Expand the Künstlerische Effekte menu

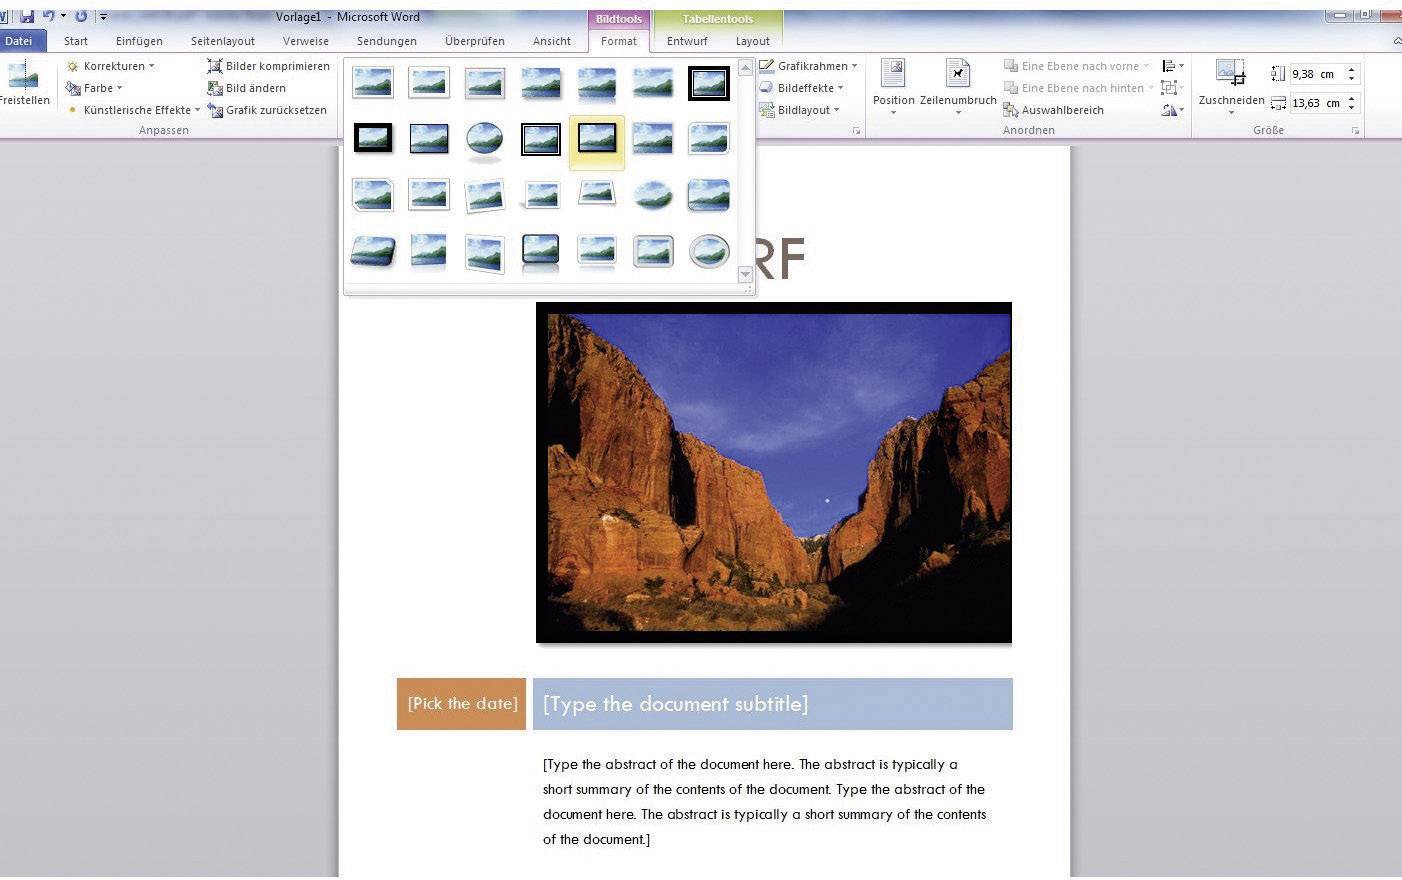(133, 110)
